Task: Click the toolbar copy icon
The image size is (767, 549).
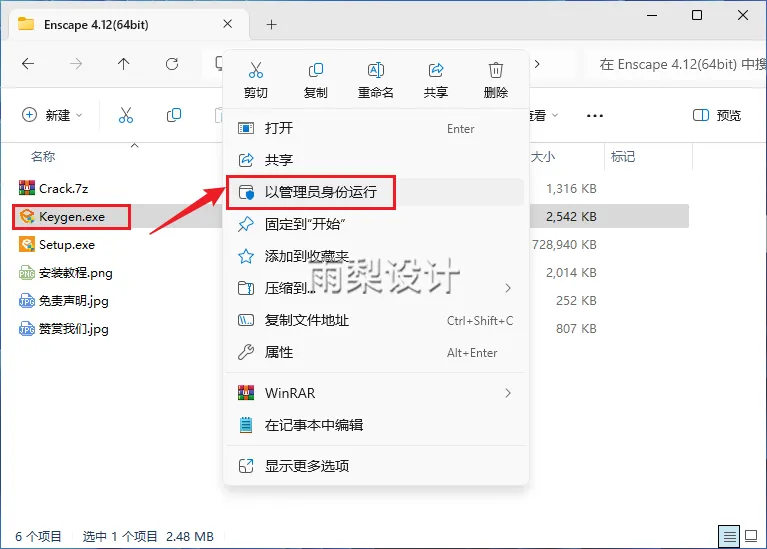Action: coord(174,115)
